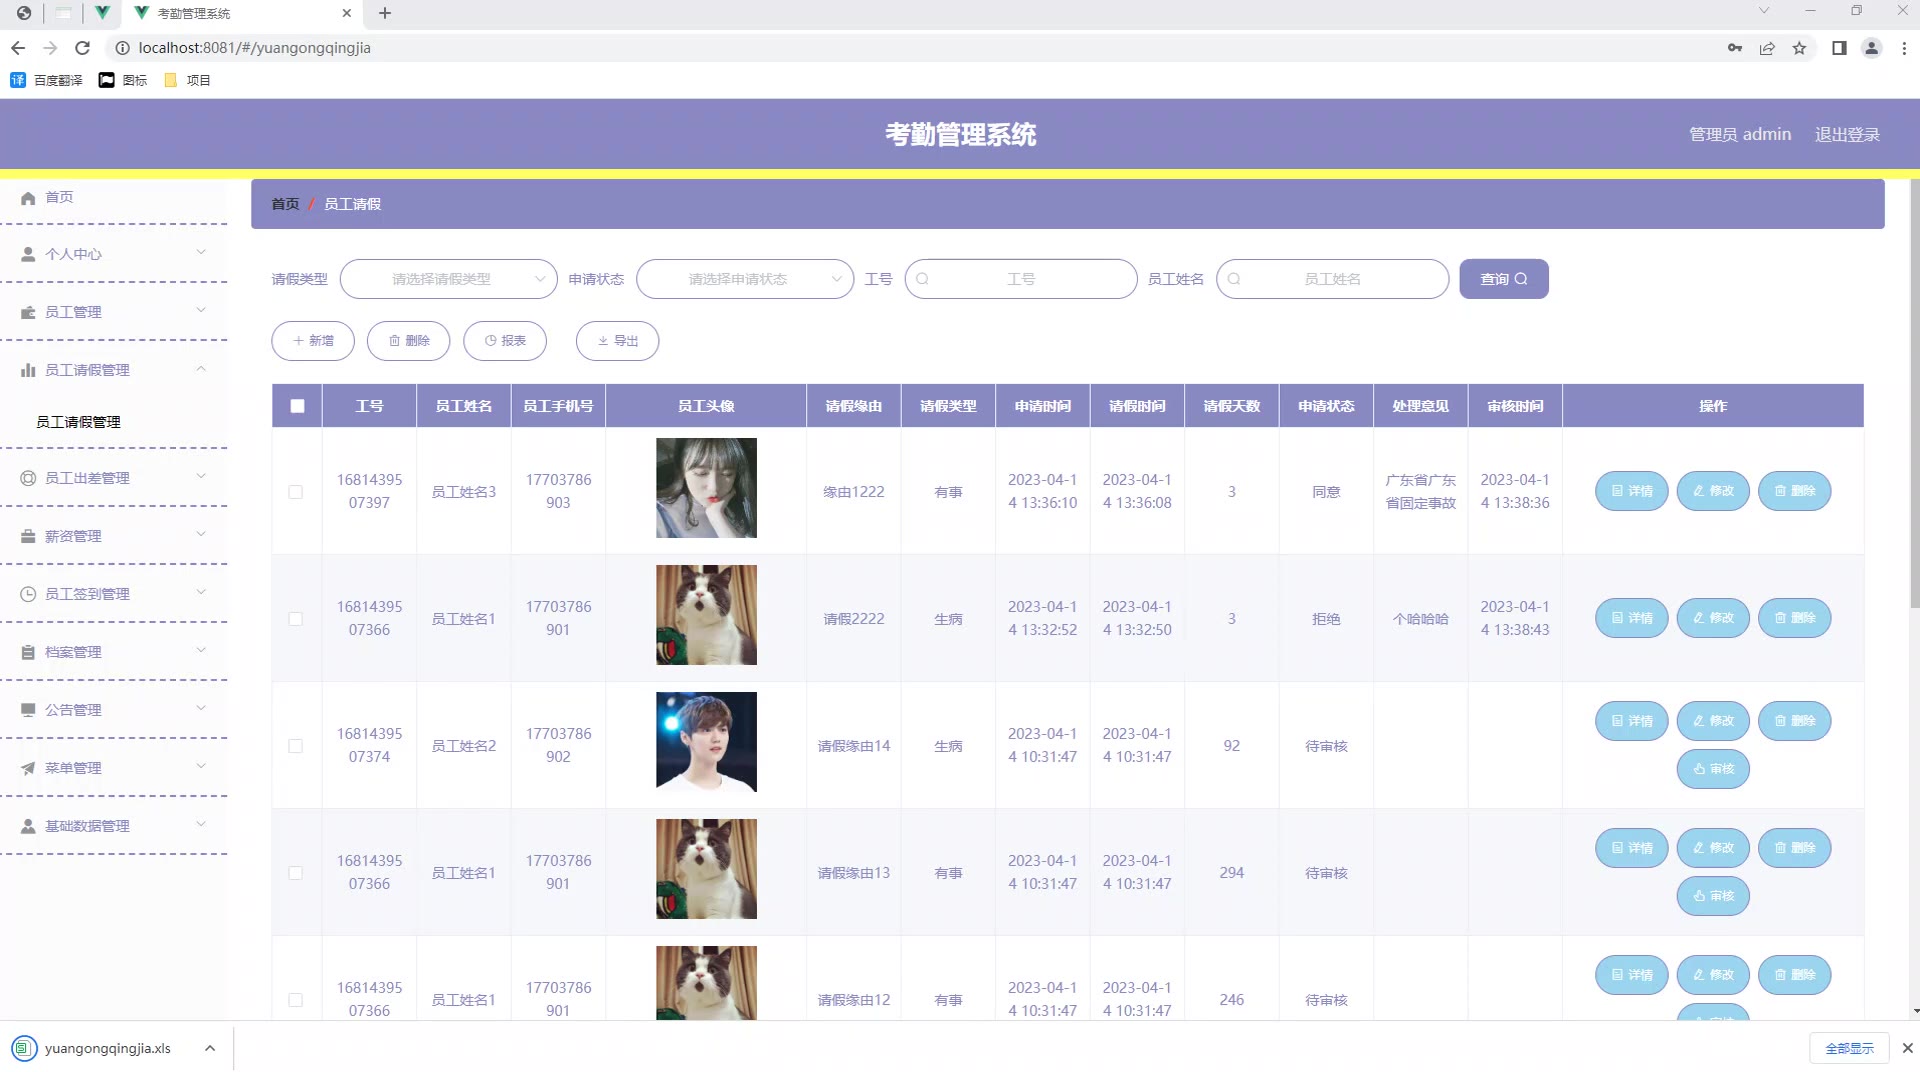The width and height of the screenshot is (1920, 1072).
Task: Check the row for 请假缘由12
Action: coord(295,1000)
